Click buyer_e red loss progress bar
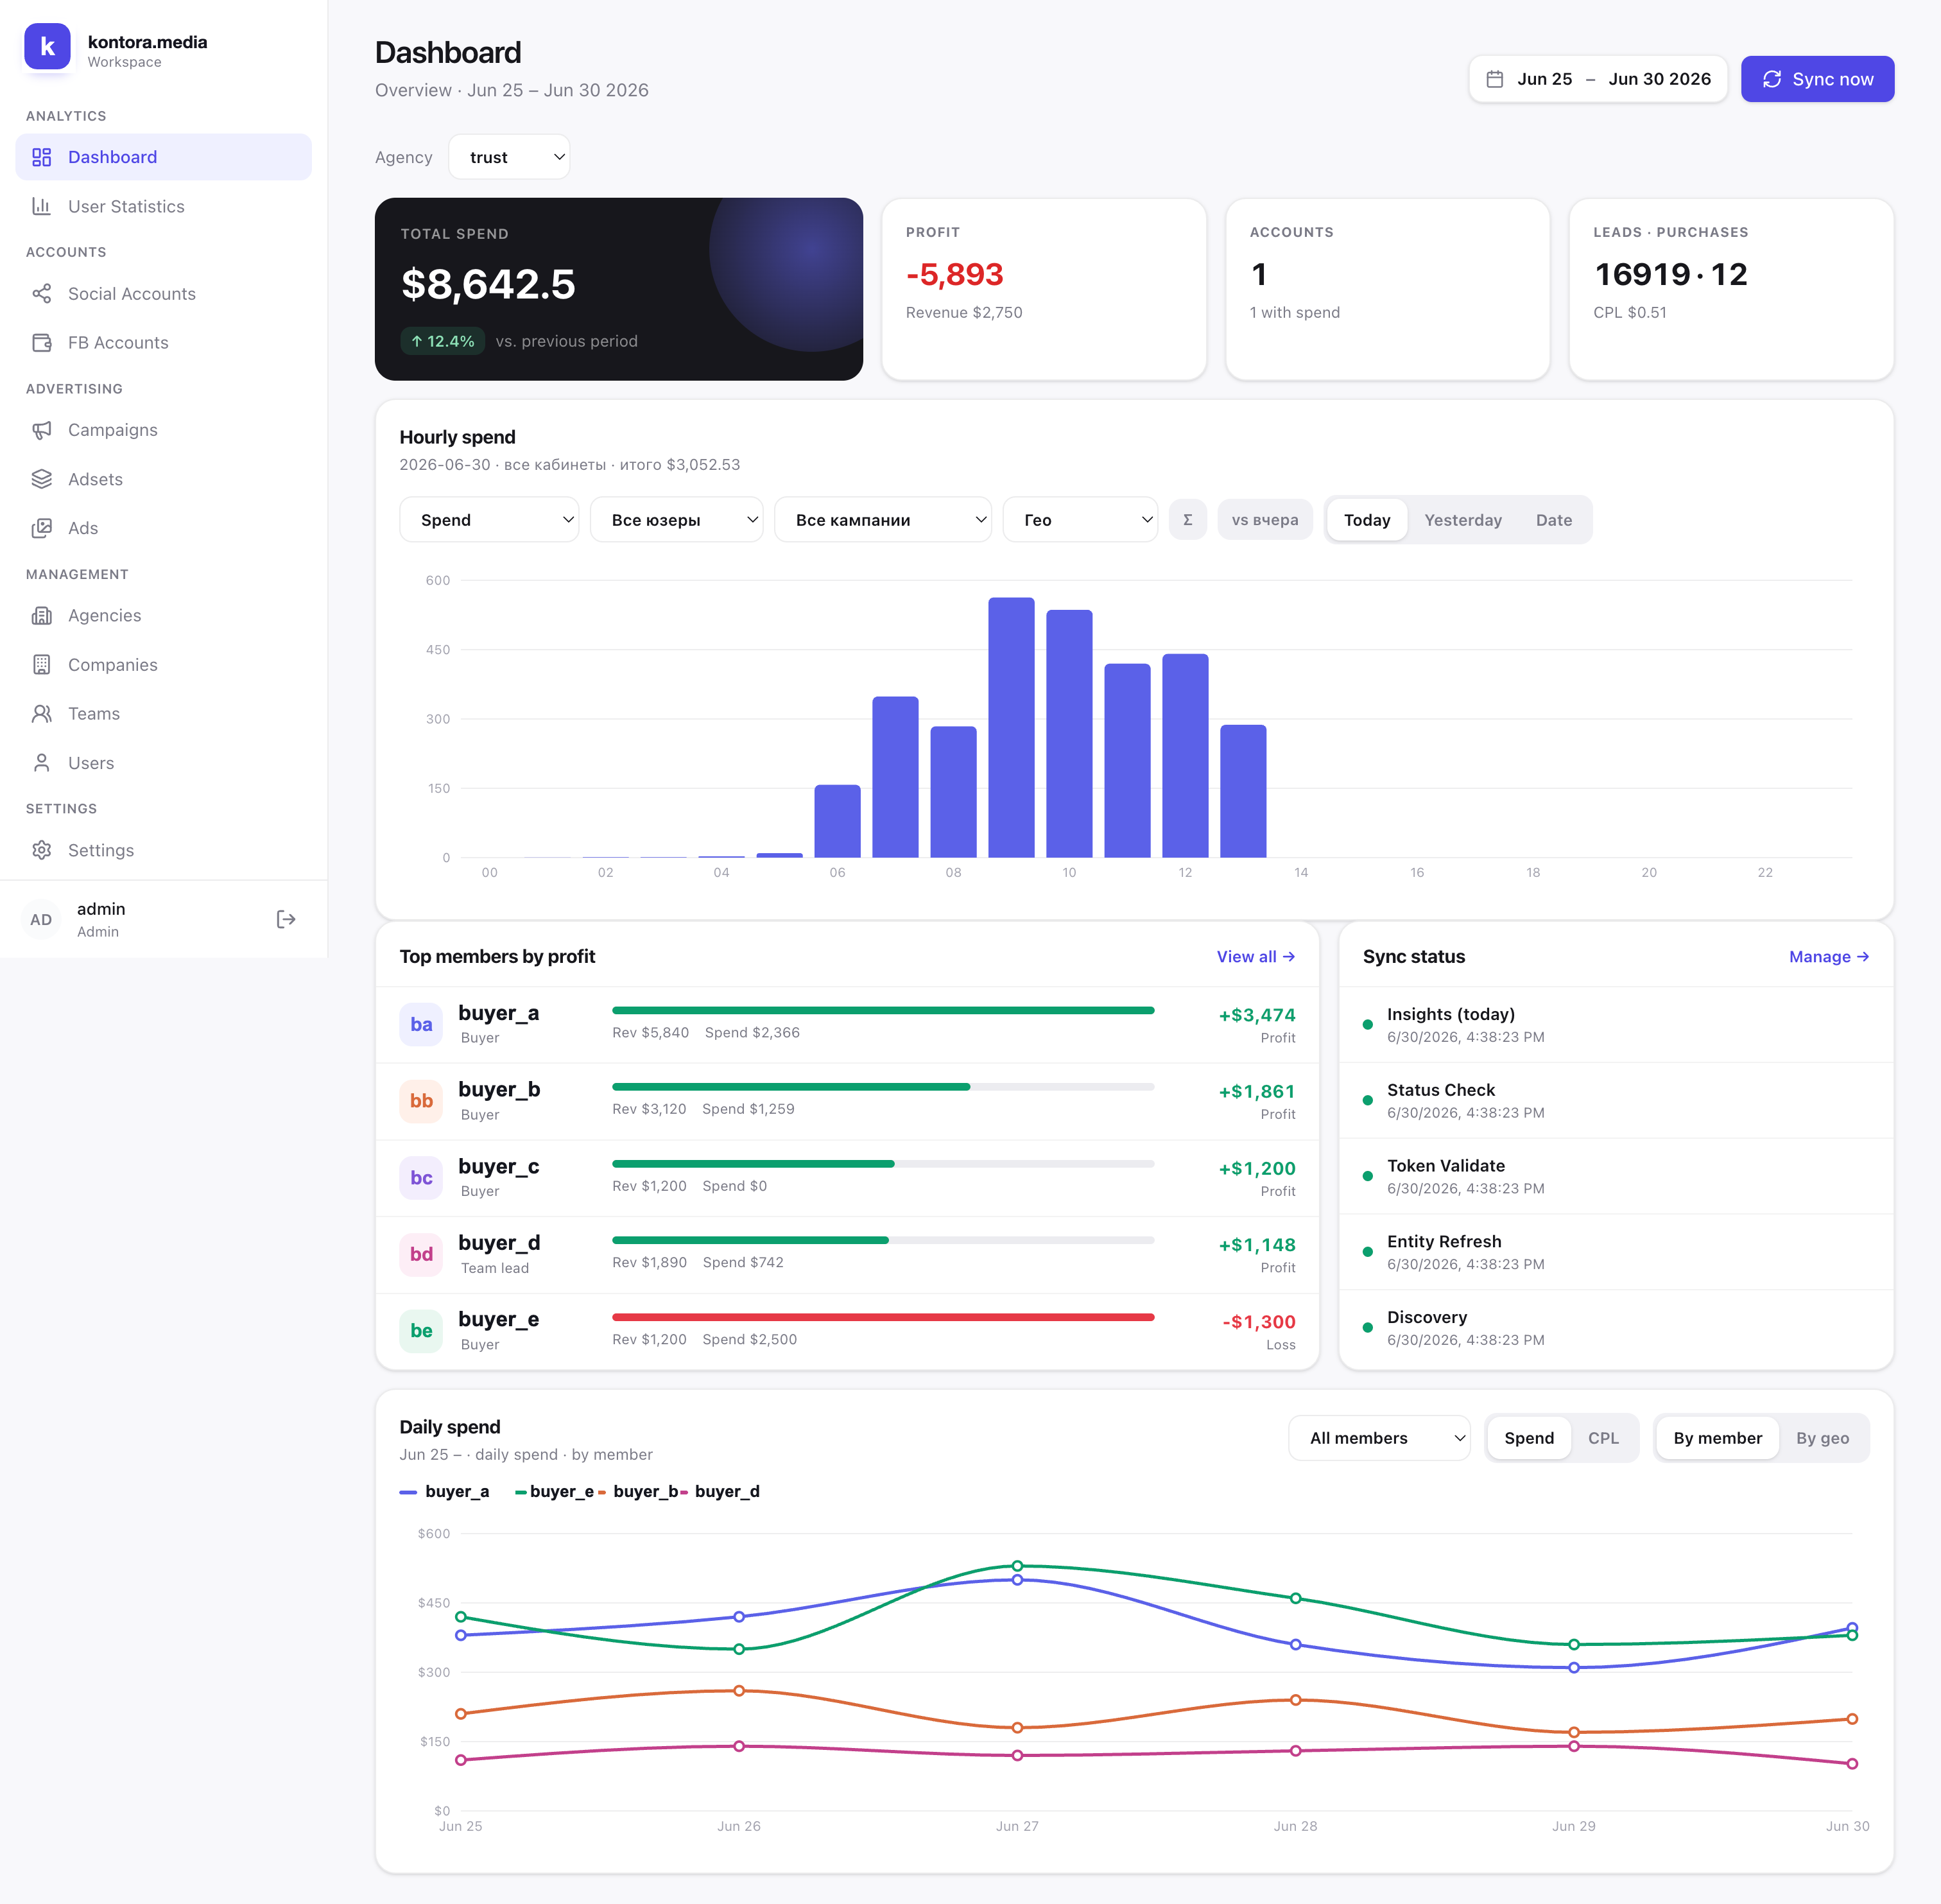 [x=883, y=1317]
